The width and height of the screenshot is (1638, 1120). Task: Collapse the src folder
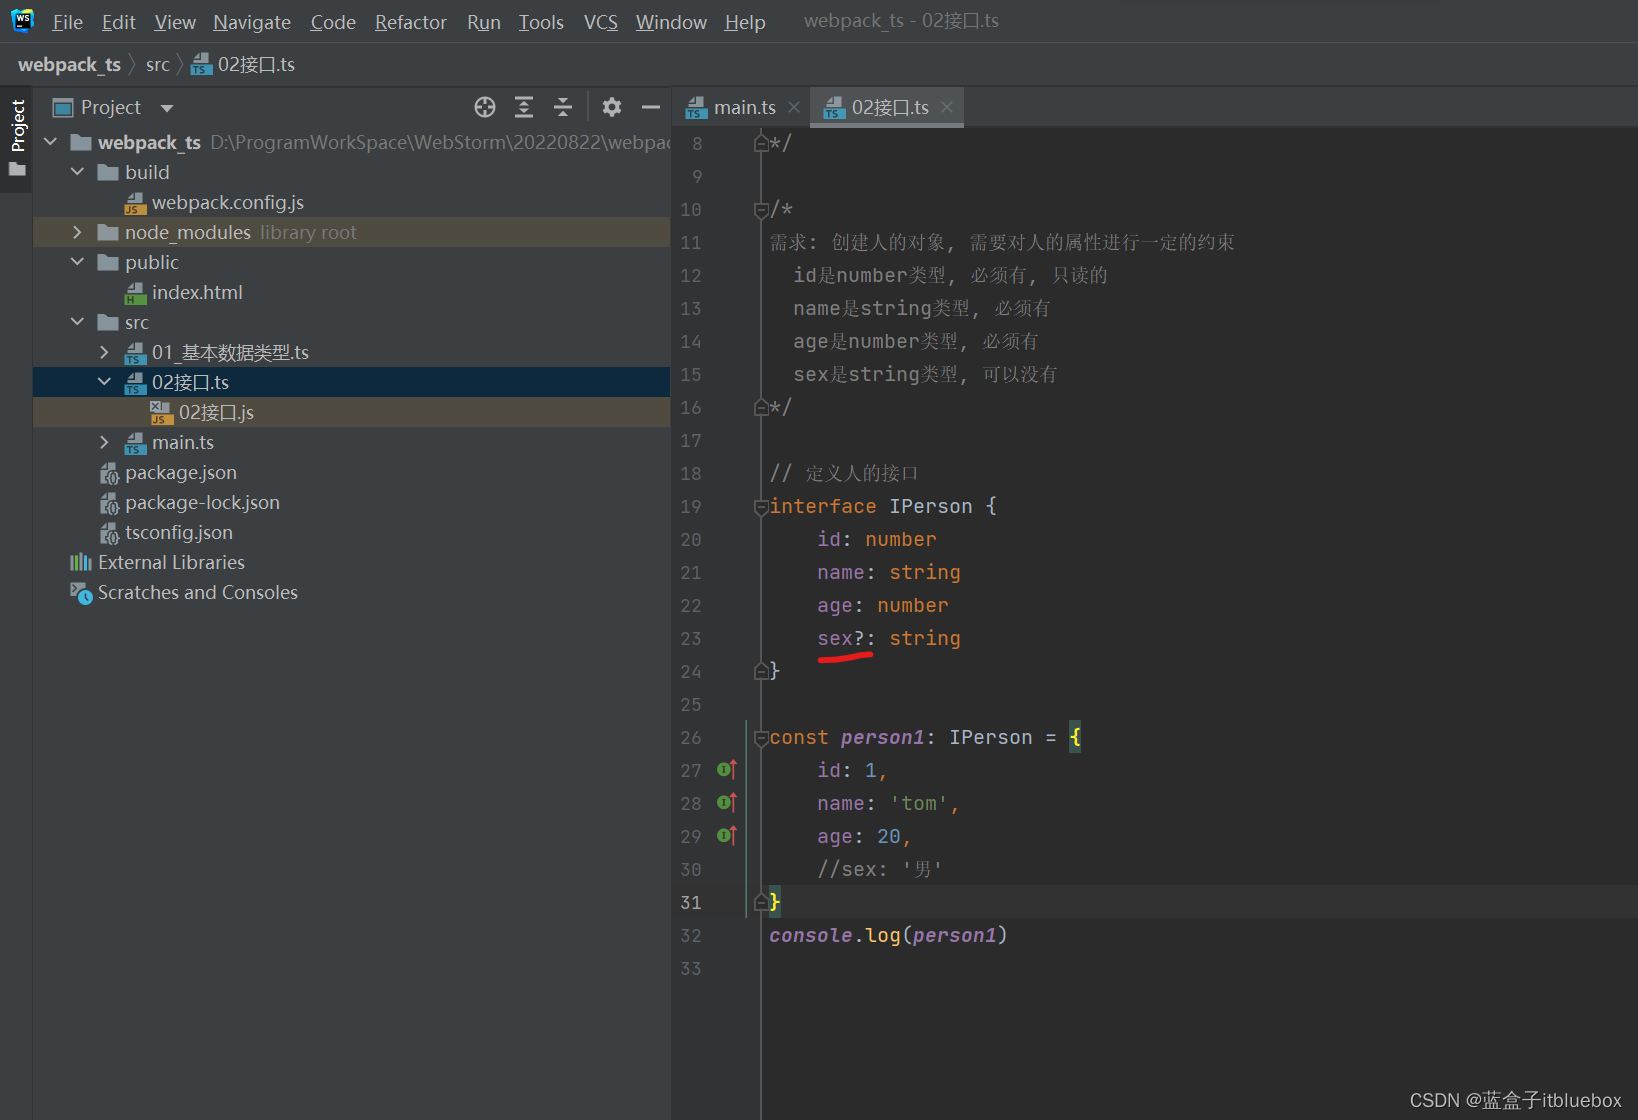[x=77, y=322]
